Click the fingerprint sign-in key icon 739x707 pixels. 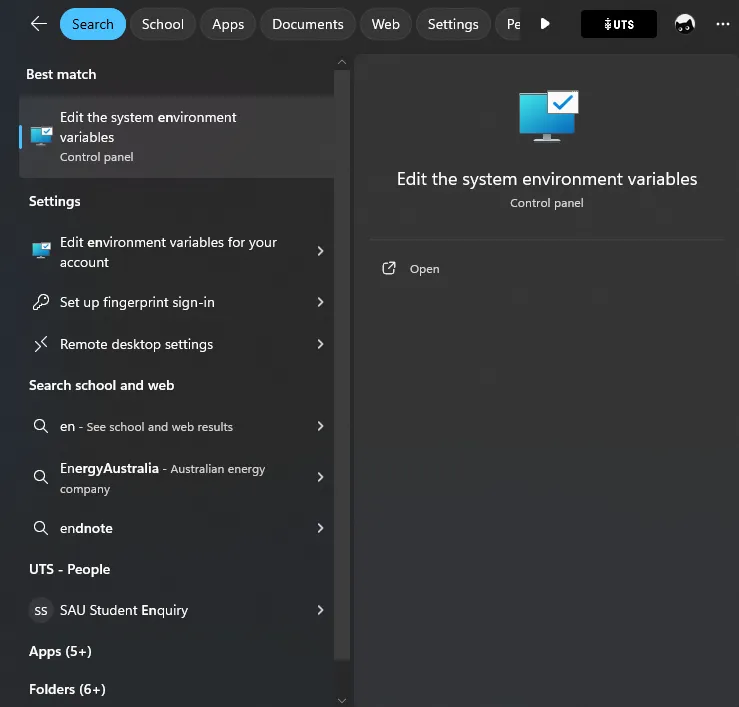pos(41,302)
